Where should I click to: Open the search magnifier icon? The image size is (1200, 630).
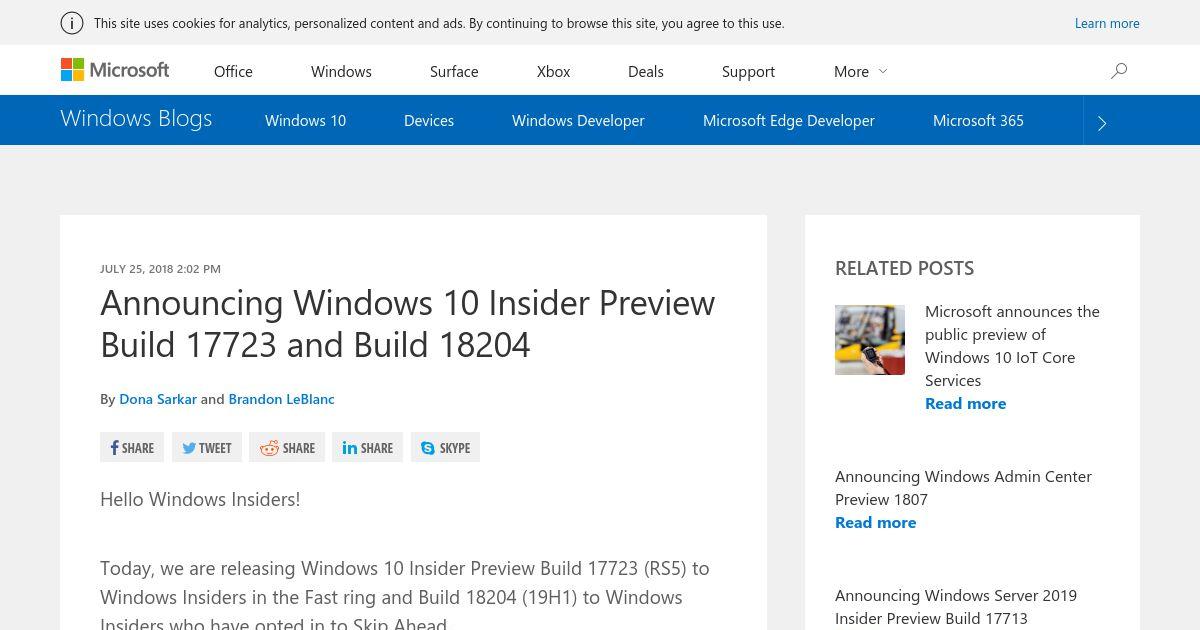tap(1119, 70)
